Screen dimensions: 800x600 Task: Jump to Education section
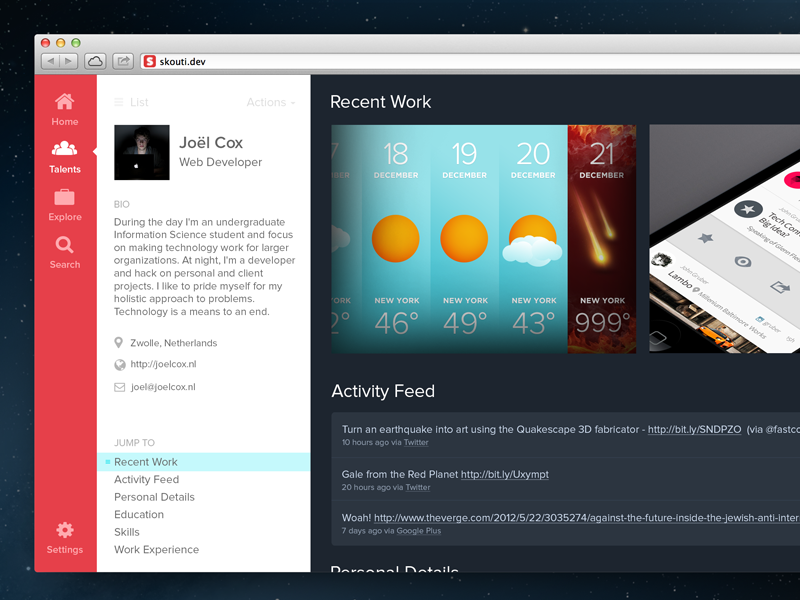[139, 514]
